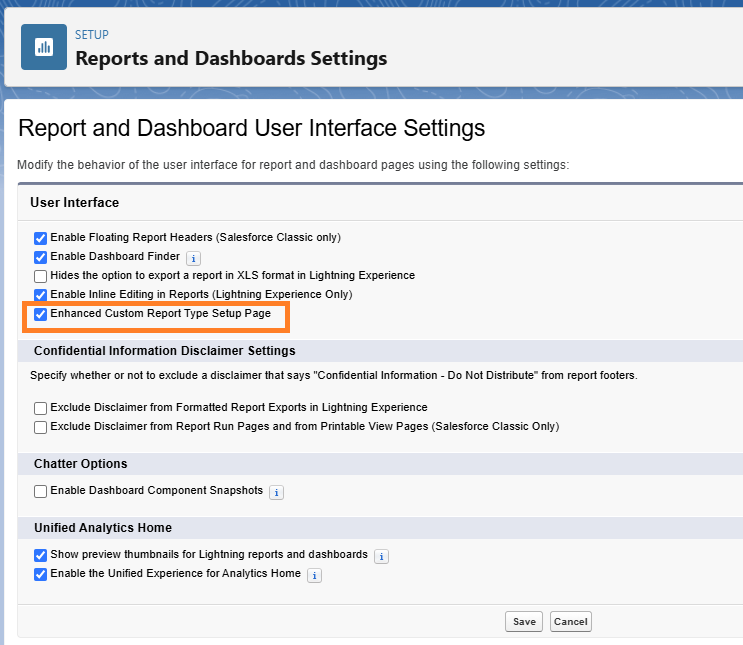Click 'Specify whether or not to exclude' text

click(x=334, y=375)
